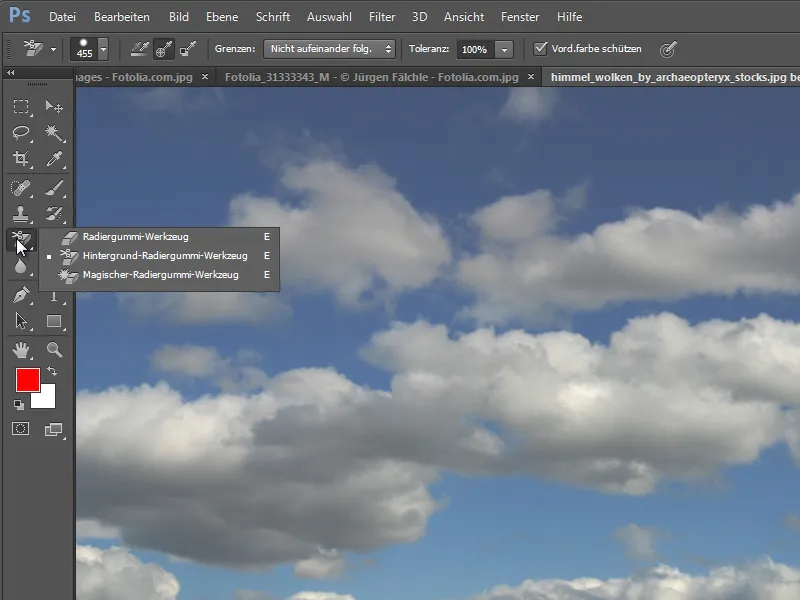Choose Hintergrund-Radiergummi-Werkzeug from the flyout
800x600 pixels.
(160, 256)
